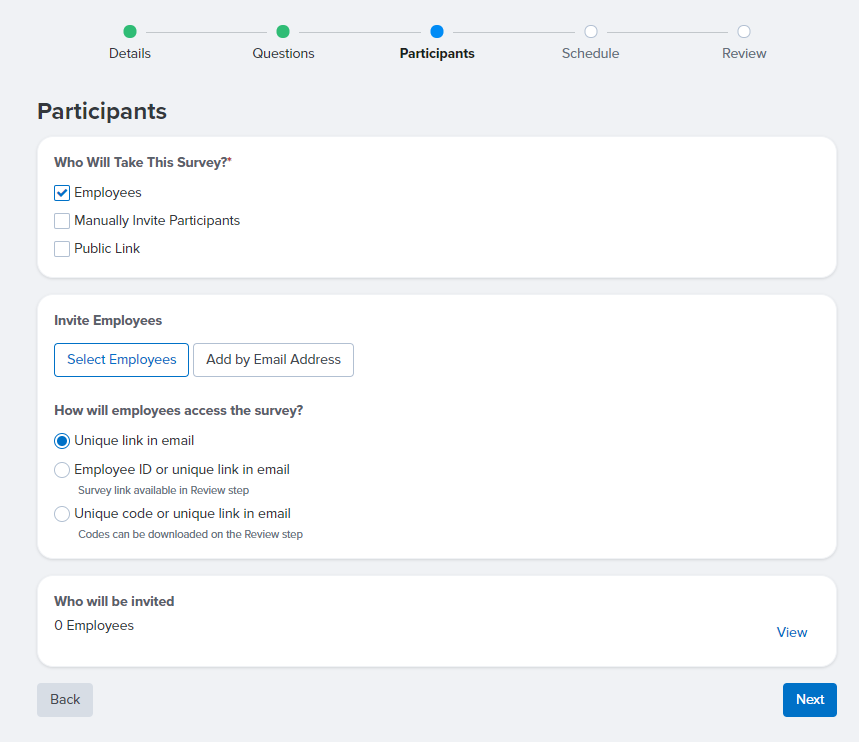Screen dimensions: 859x742
Task: Check the Public Link option
Action: pyautogui.click(x=62, y=248)
